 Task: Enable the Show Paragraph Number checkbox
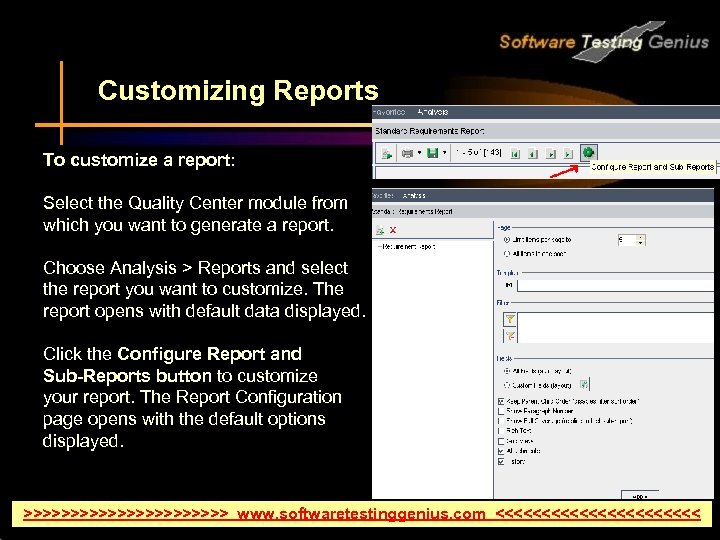tap(501, 412)
